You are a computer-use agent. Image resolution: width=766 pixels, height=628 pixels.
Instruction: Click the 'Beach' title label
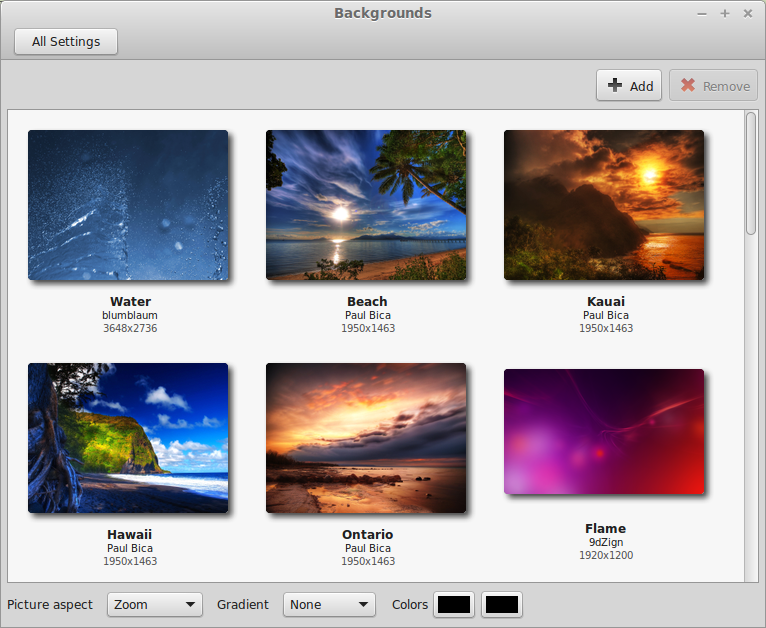pos(367,301)
